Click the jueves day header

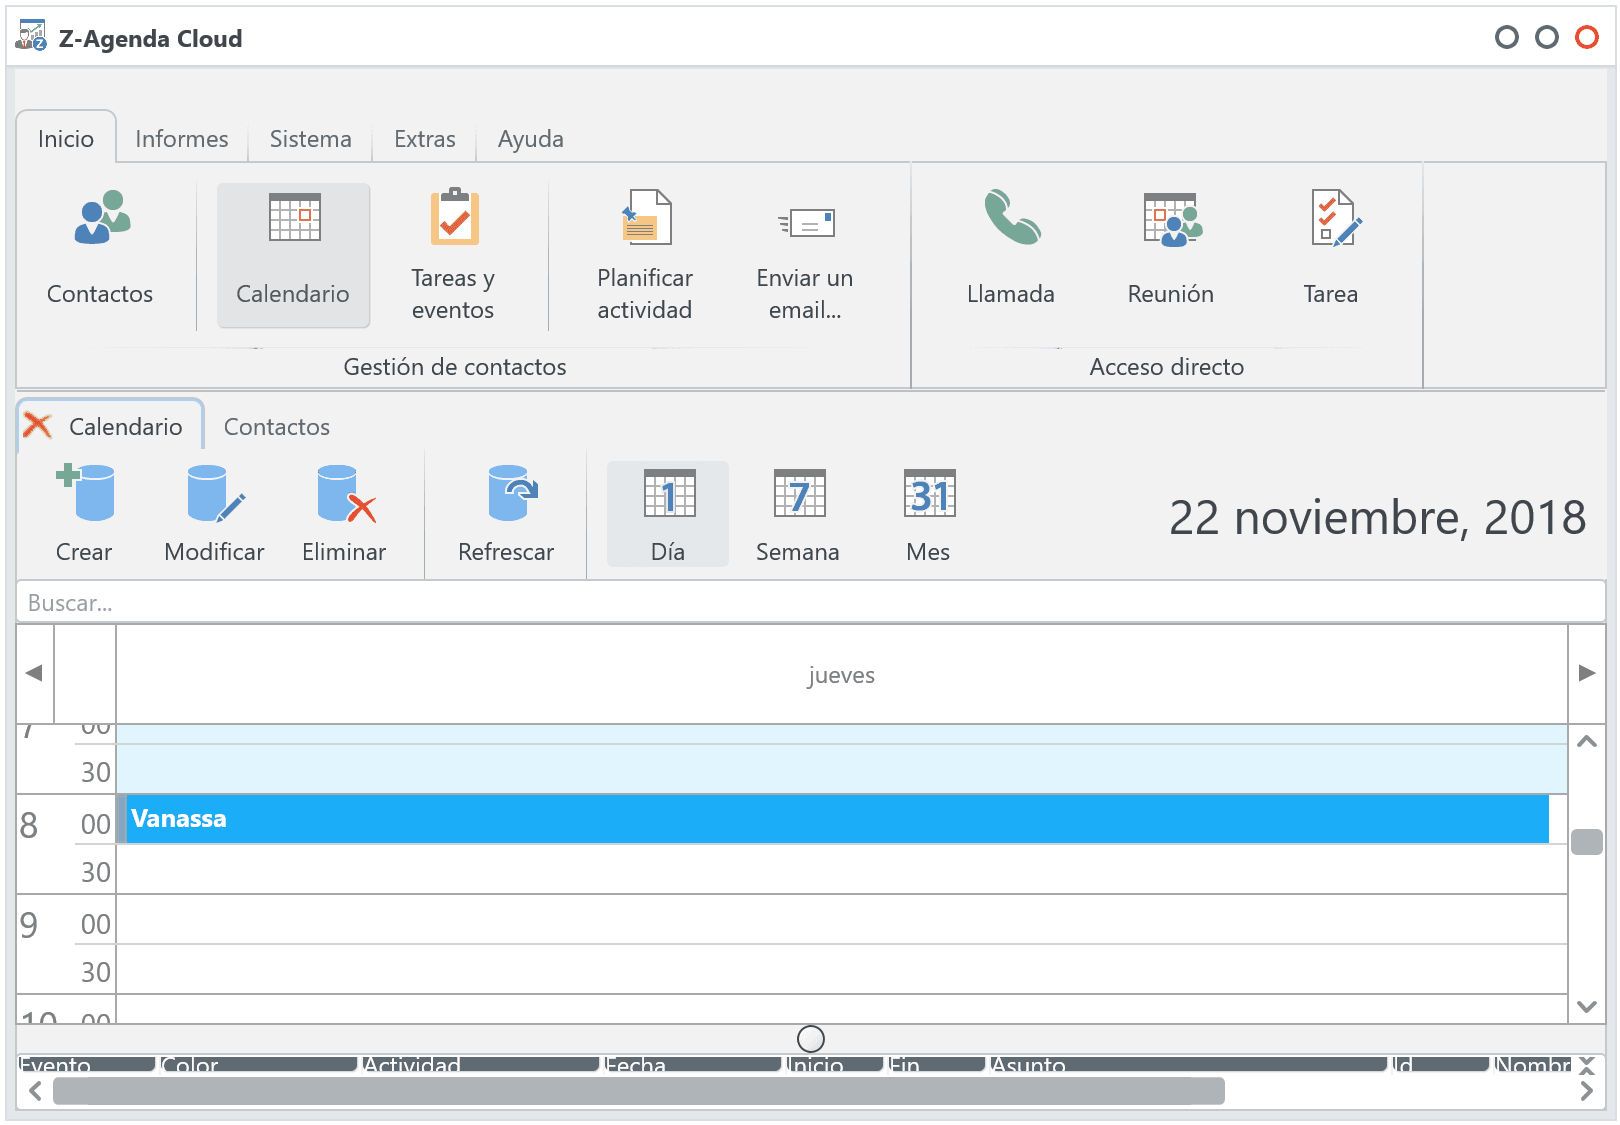pyautogui.click(x=841, y=675)
